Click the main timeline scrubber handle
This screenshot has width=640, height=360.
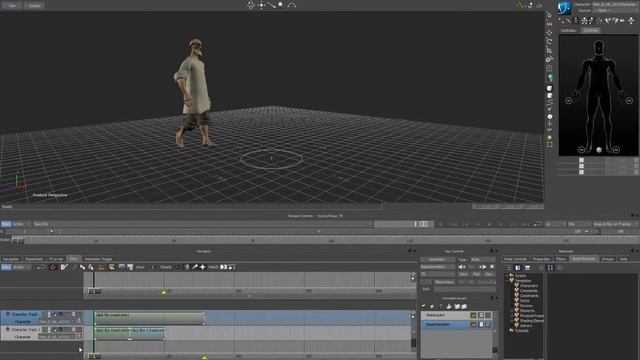pos(18,241)
